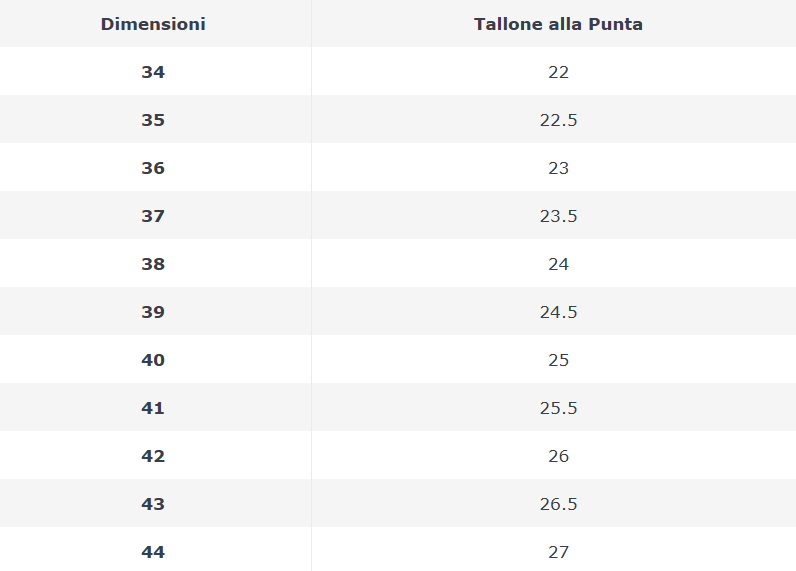The height and width of the screenshot is (571, 796).
Task: Select size 35 row label
Action: click(153, 120)
